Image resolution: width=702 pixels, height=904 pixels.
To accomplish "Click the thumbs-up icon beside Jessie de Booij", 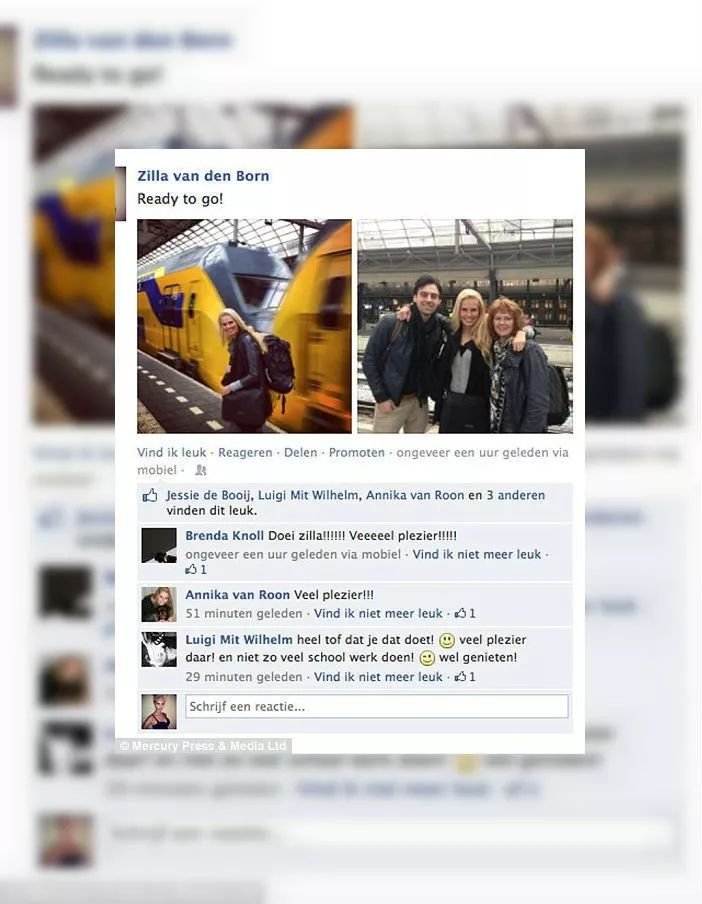I will [x=150, y=495].
